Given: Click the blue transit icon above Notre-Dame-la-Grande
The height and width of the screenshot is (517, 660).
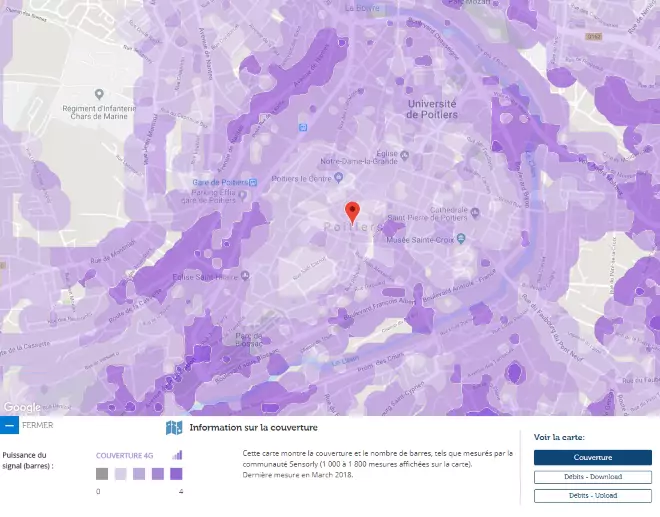Looking at the screenshot, I should (303, 127).
